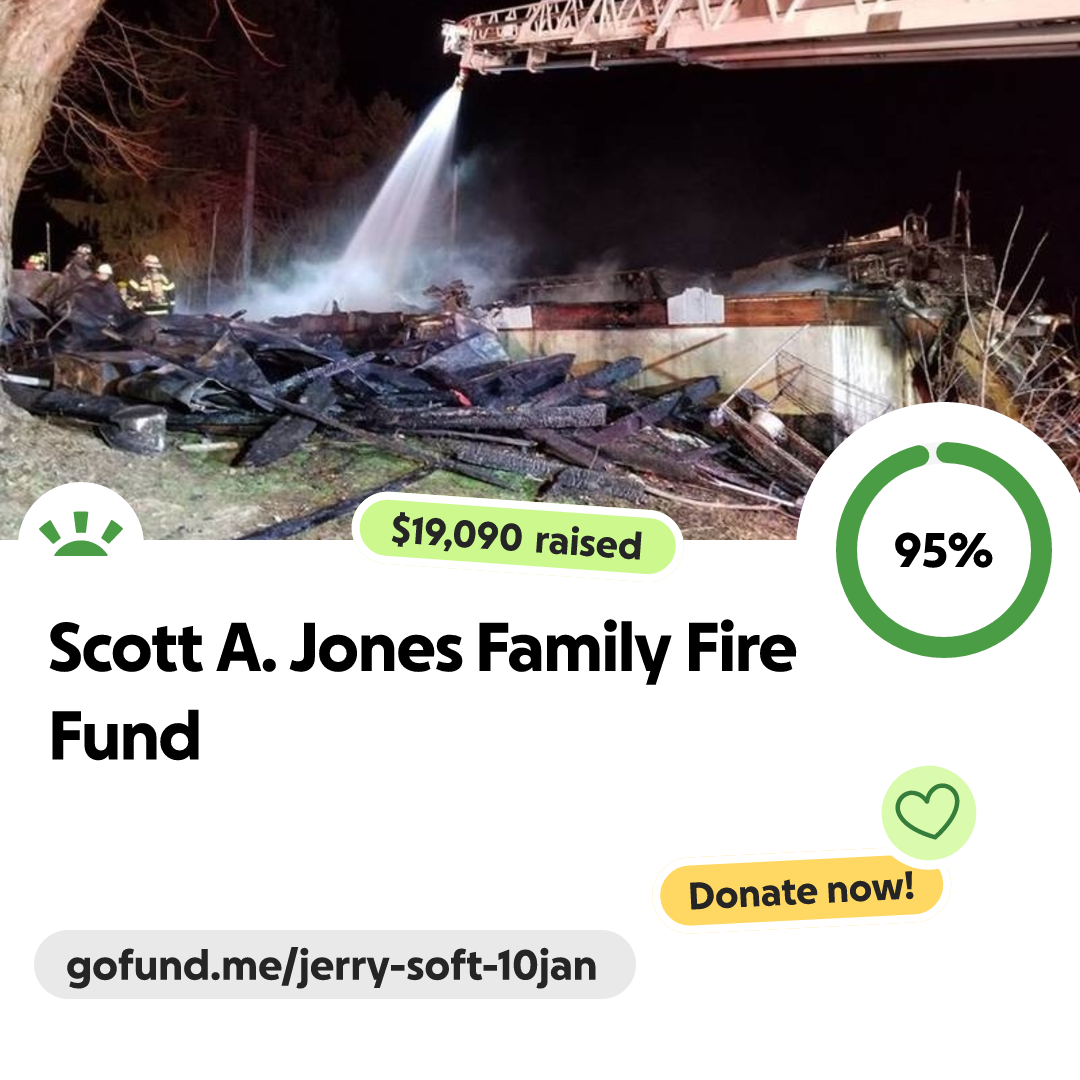Click the word Fund in the title
This screenshot has width=1080, height=1080.
tap(125, 736)
